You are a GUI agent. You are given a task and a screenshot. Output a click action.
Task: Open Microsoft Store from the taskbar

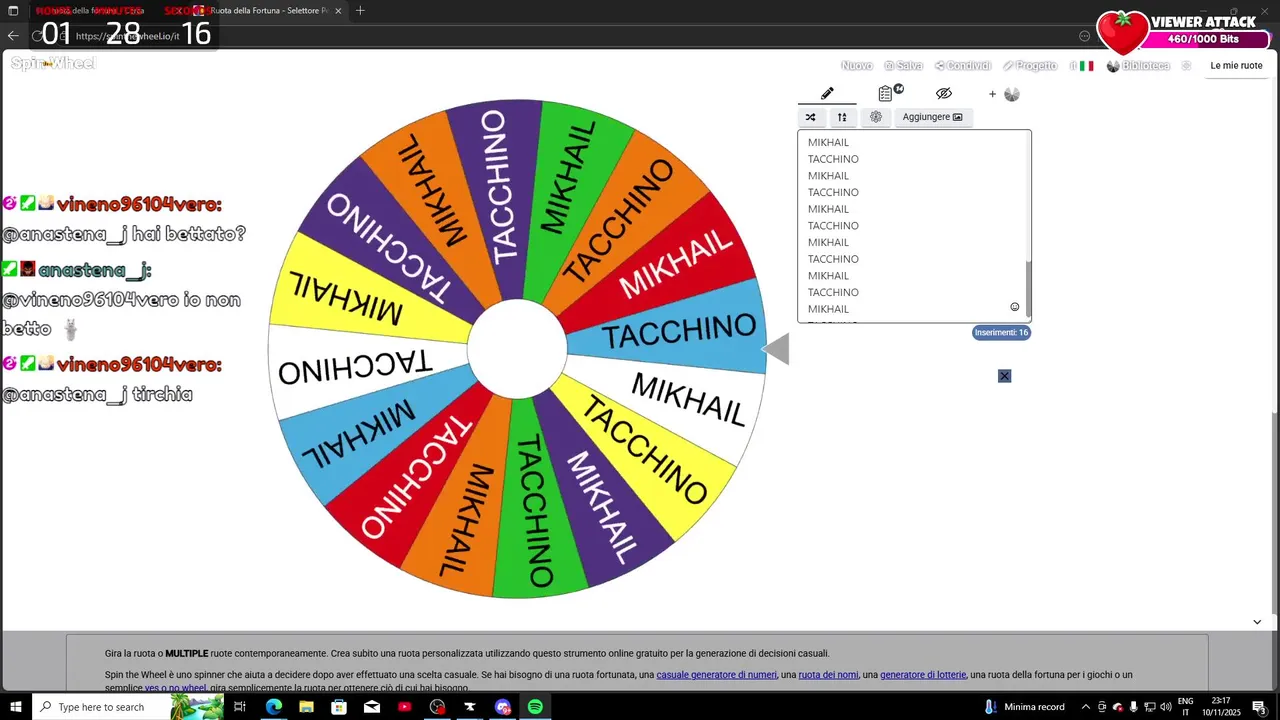(339, 707)
